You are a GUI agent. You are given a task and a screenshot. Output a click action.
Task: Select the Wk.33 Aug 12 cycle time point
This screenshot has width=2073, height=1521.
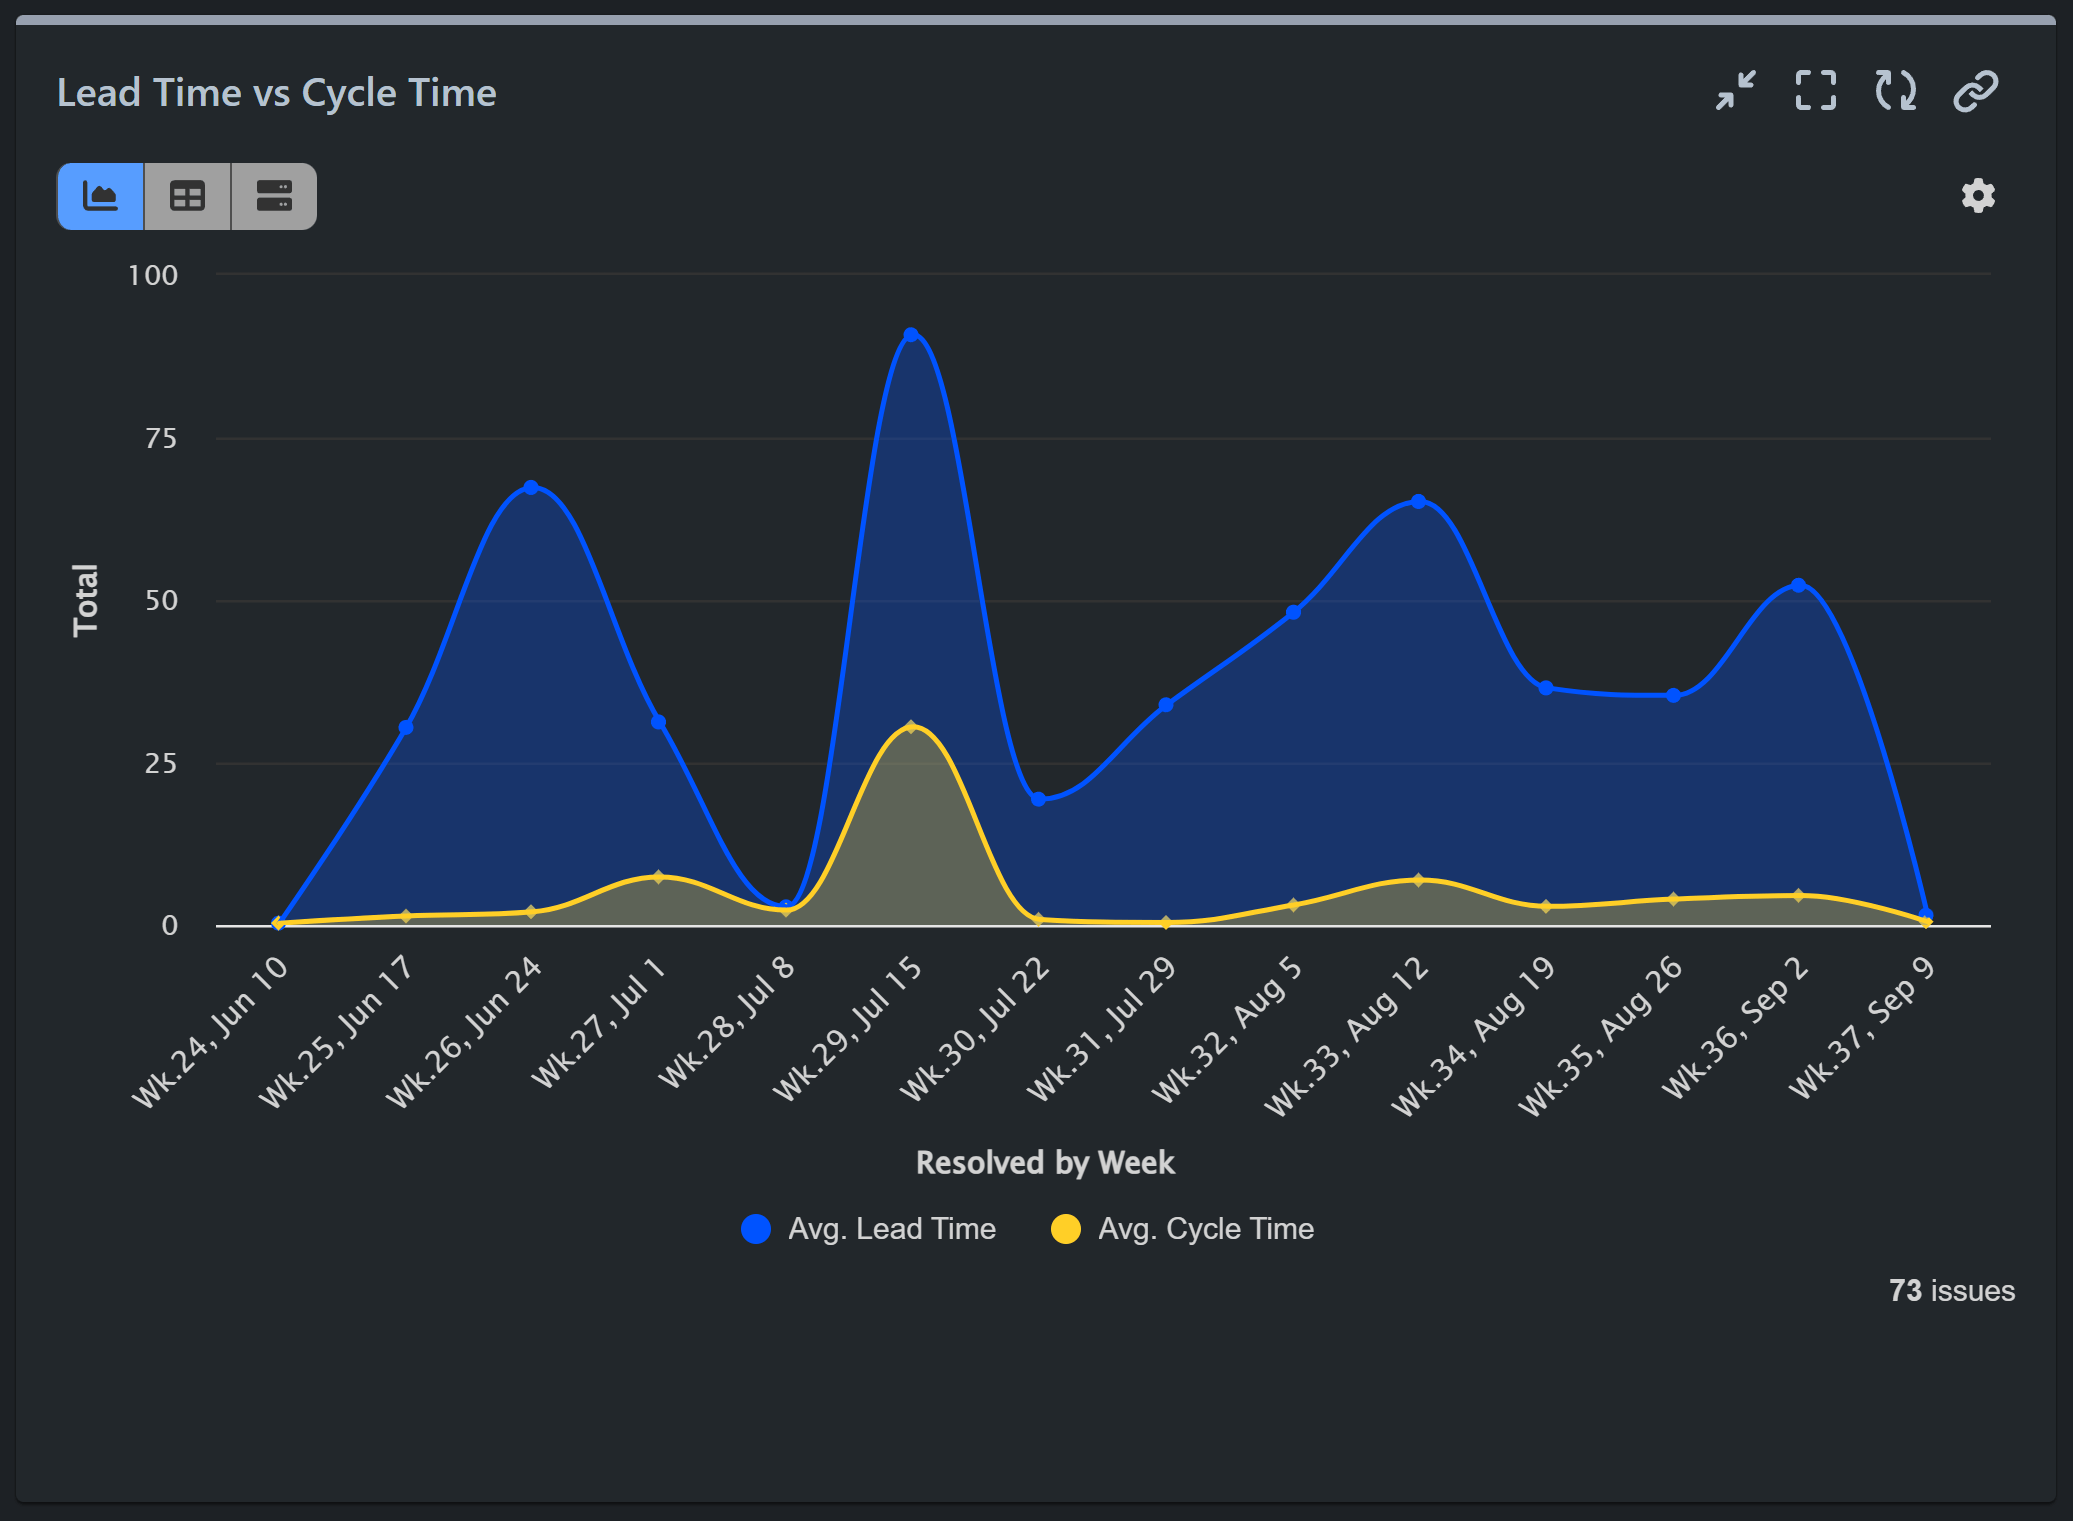click(1418, 880)
